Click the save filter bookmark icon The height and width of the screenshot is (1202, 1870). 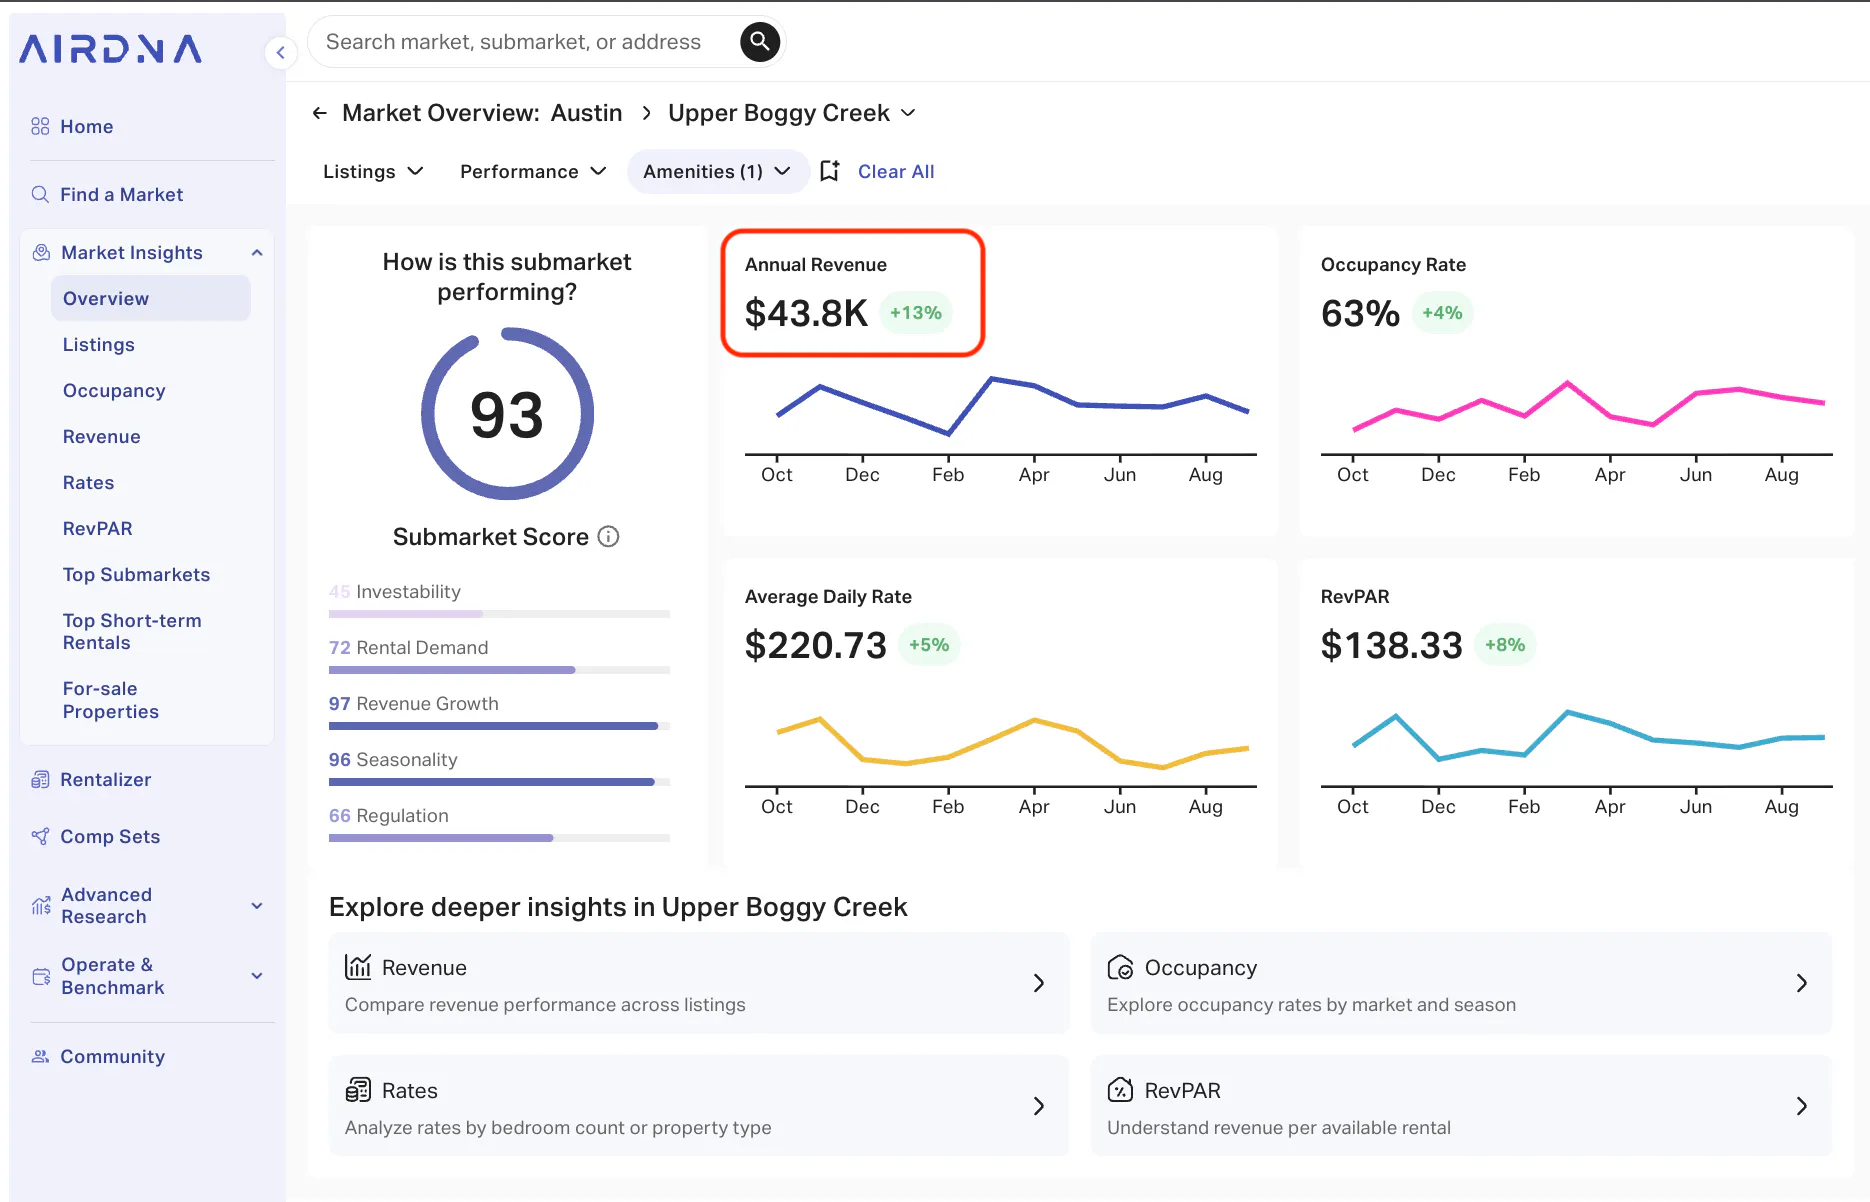[x=830, y=171]
